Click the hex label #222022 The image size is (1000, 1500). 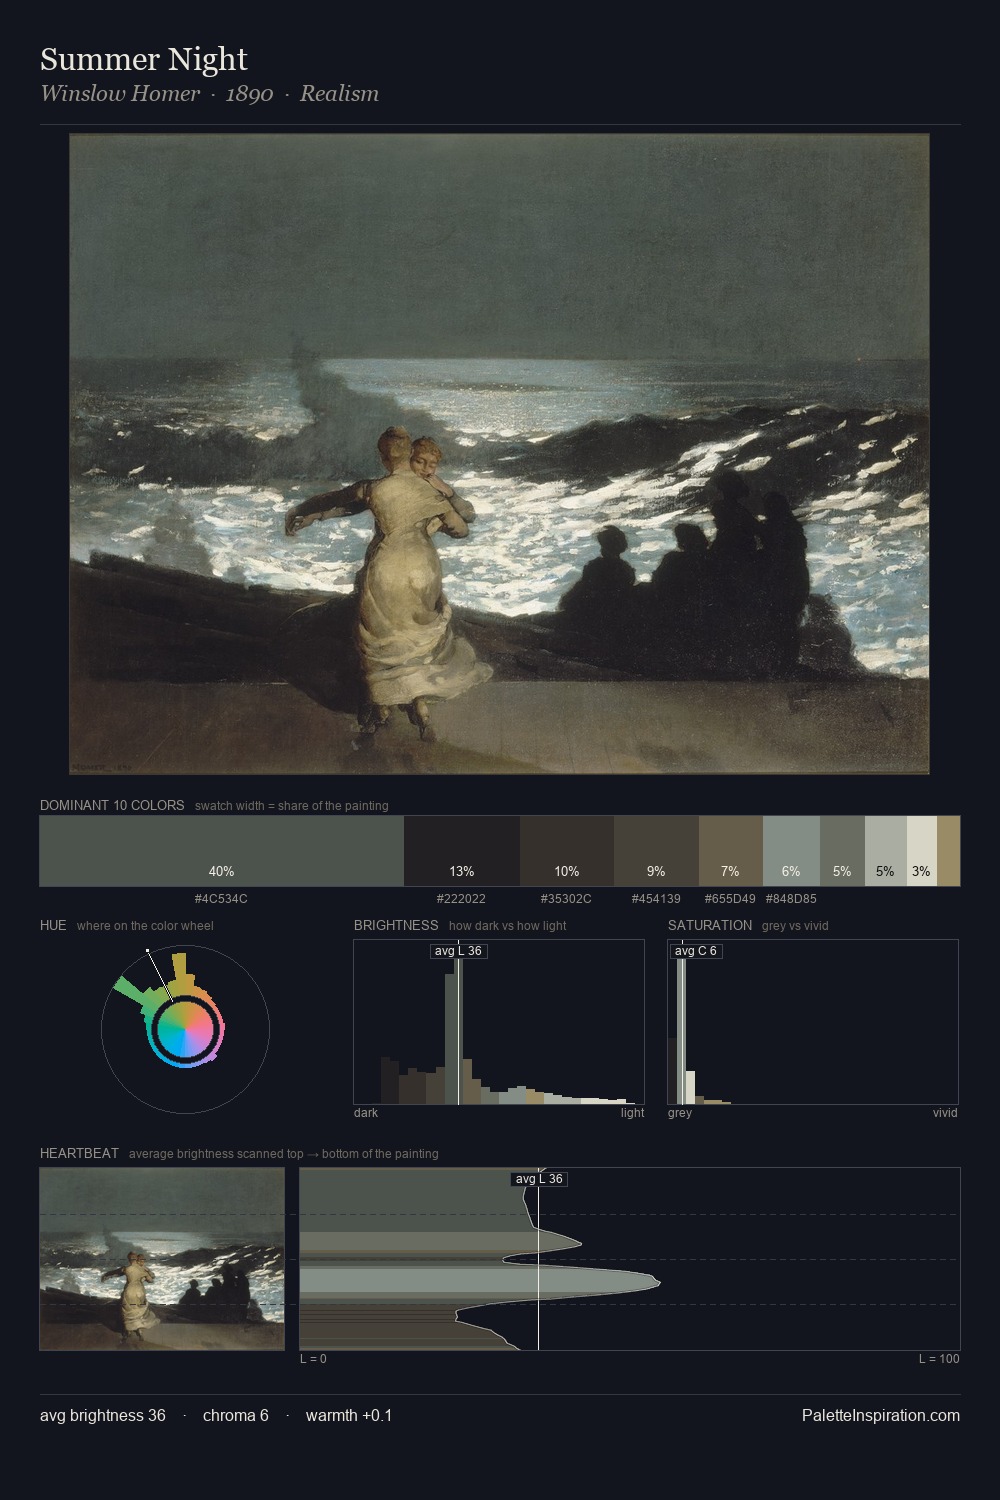coord(461,899)
